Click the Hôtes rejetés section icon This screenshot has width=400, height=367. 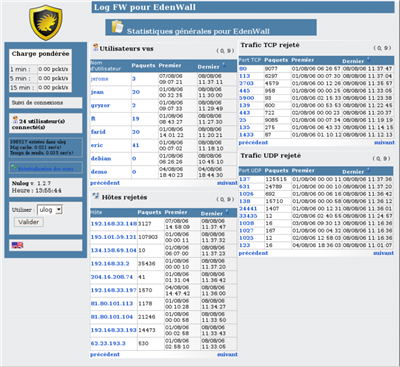pos(96,196)
